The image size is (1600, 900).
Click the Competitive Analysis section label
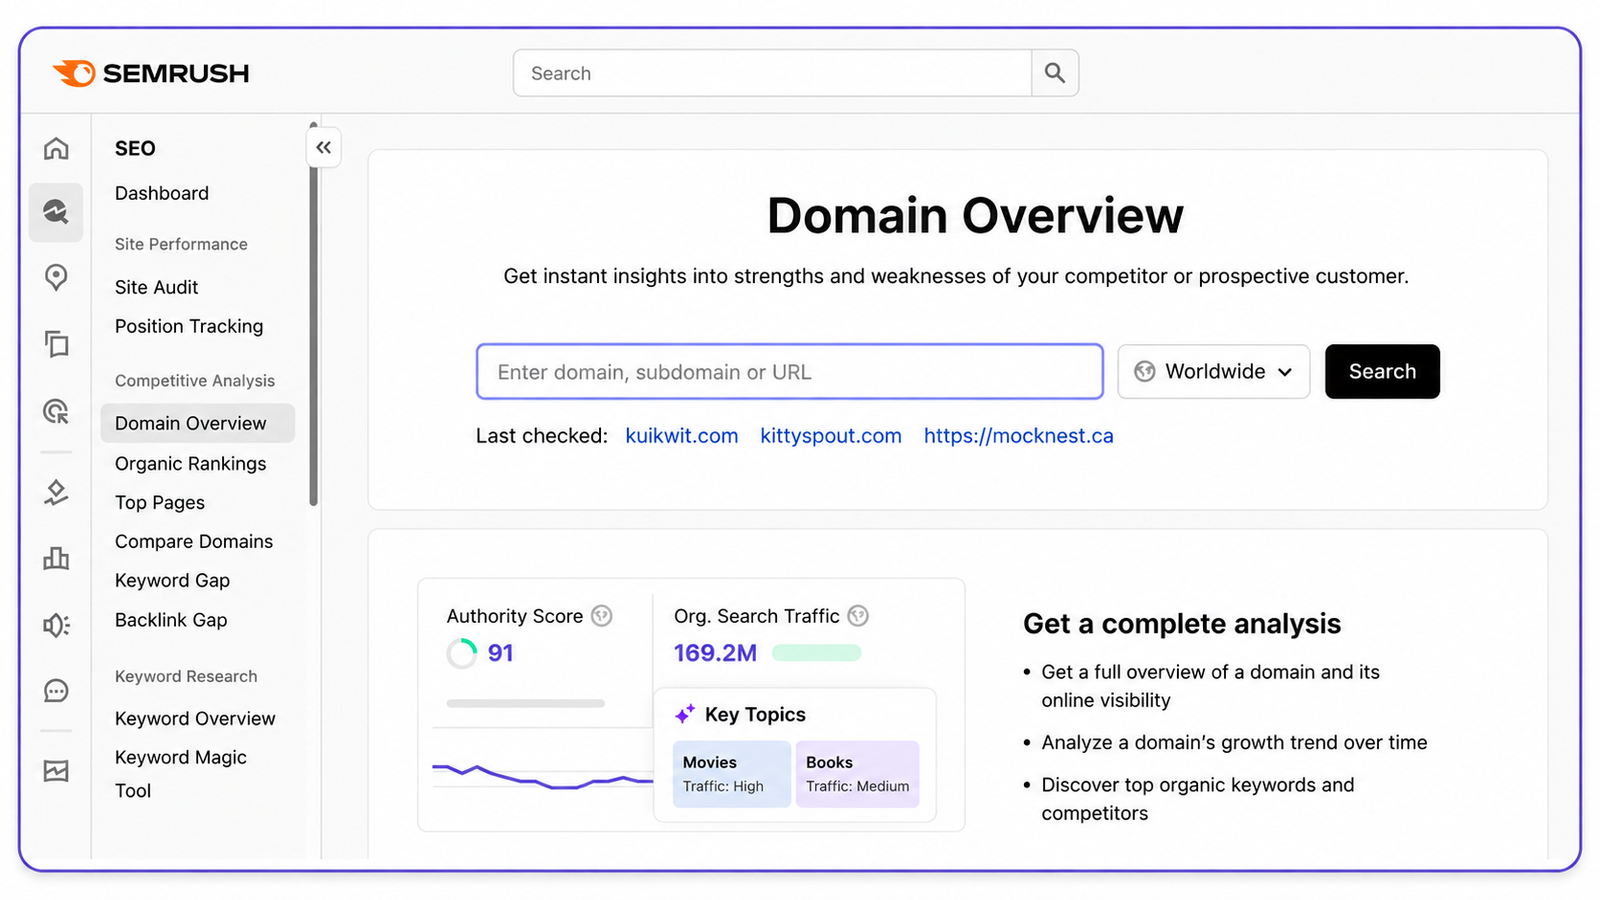coord(195,381)
